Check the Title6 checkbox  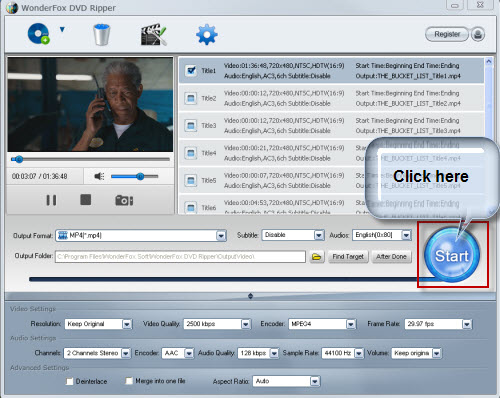coord(191,207)
